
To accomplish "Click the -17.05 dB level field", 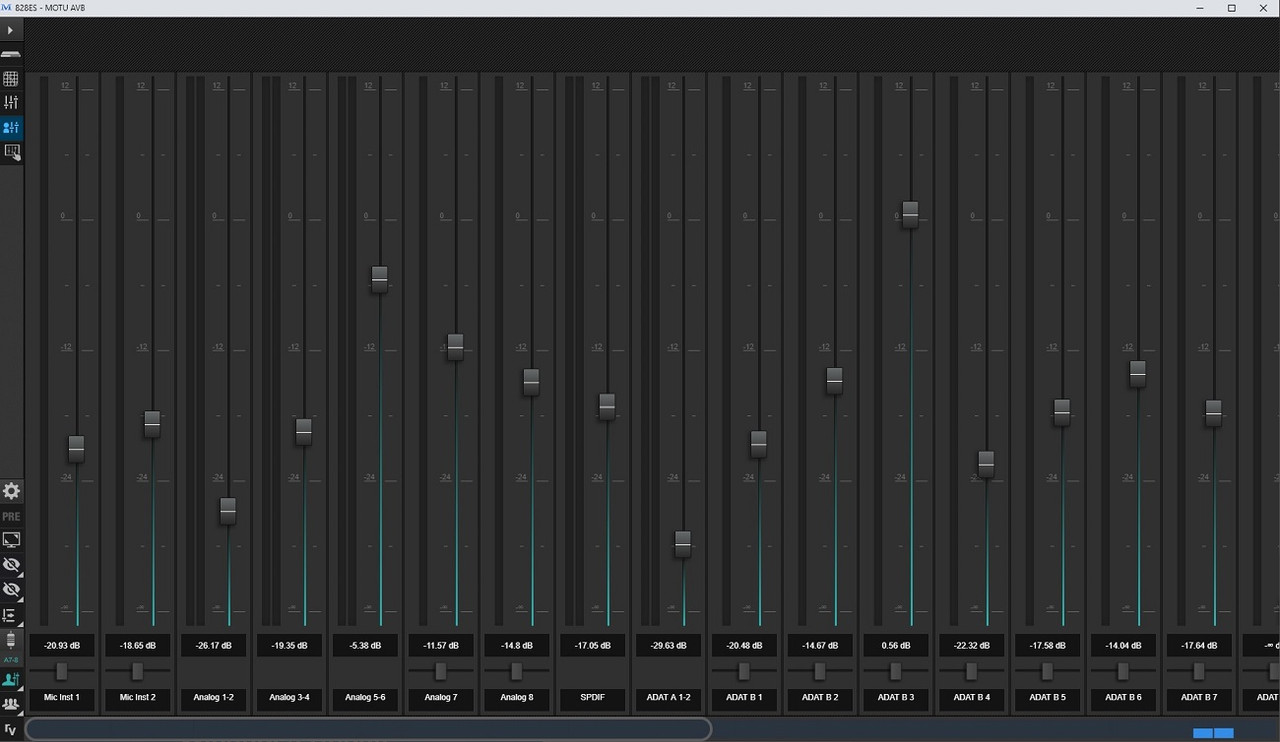I will pos(593,646).
